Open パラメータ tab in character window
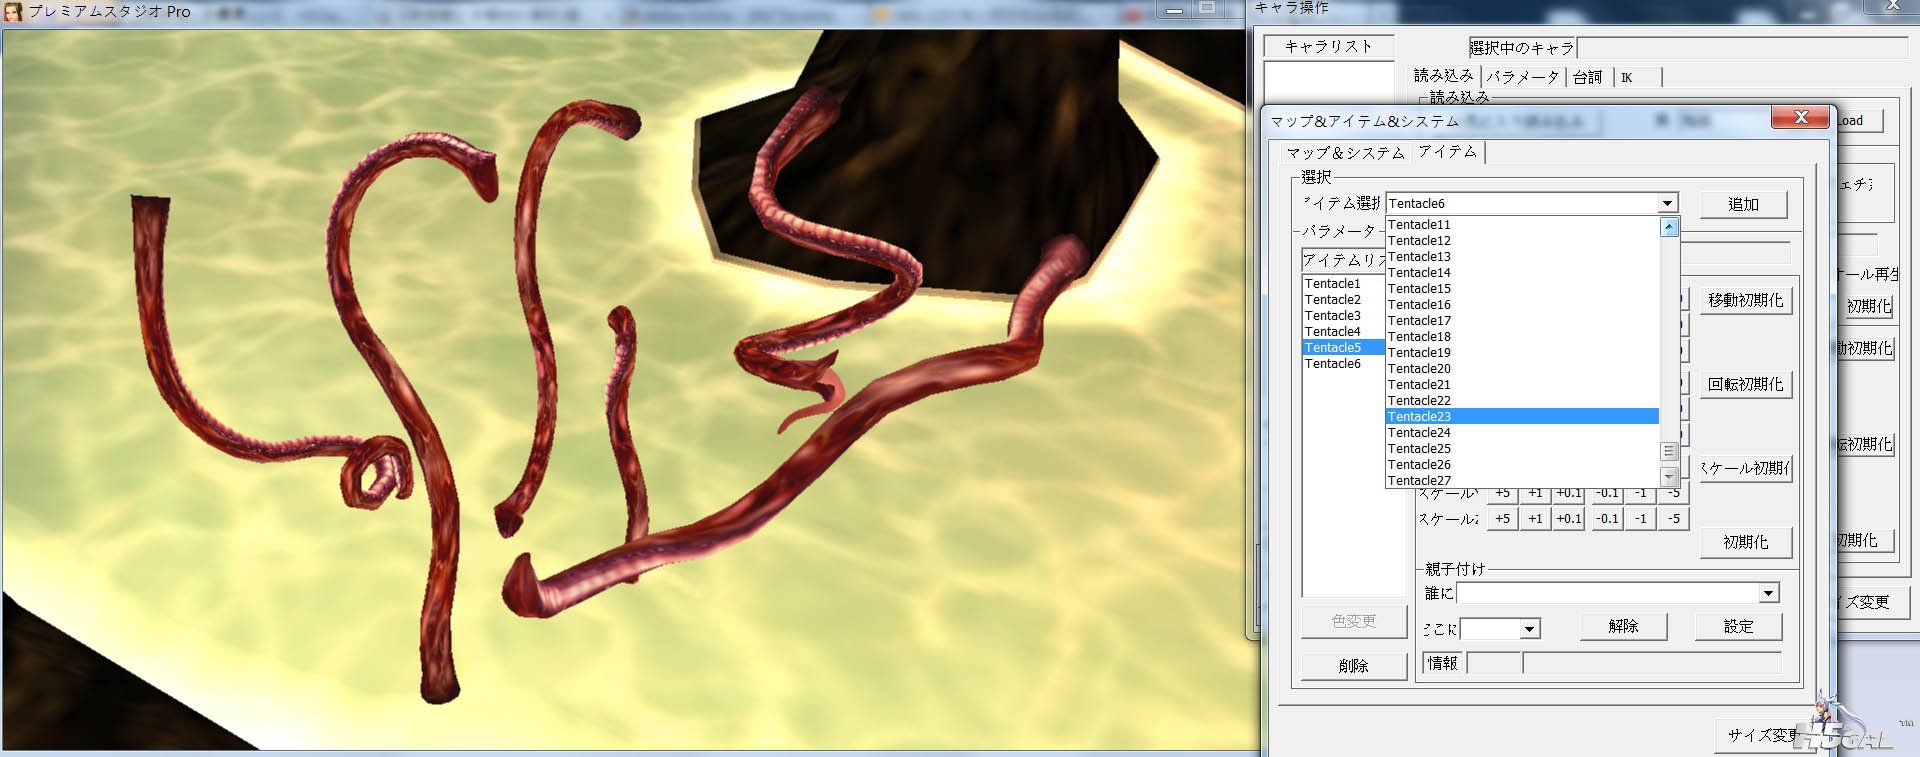The height and width of the screenshot is (757, 1920). [x=1522, y=77]
